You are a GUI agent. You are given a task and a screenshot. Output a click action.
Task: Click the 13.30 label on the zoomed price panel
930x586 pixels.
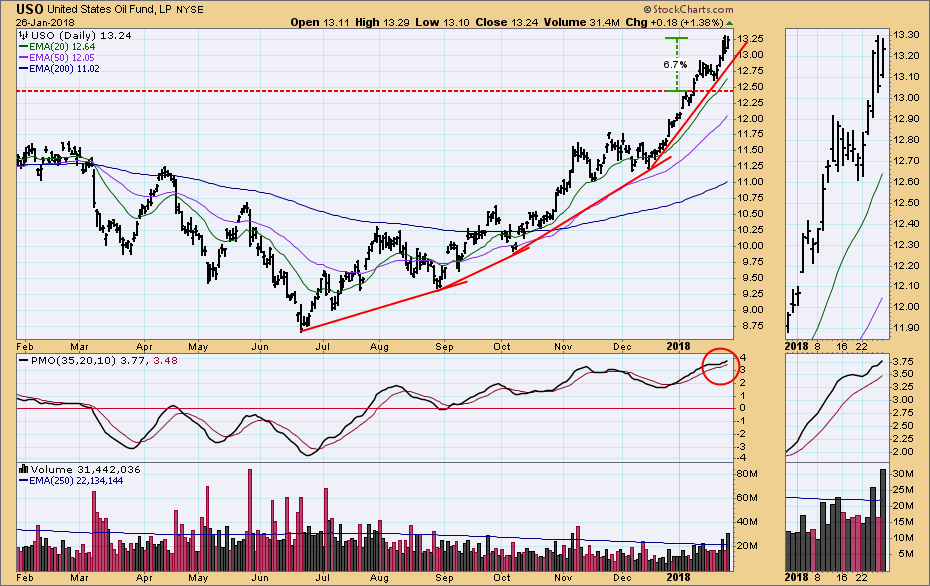tap(906, 35)
